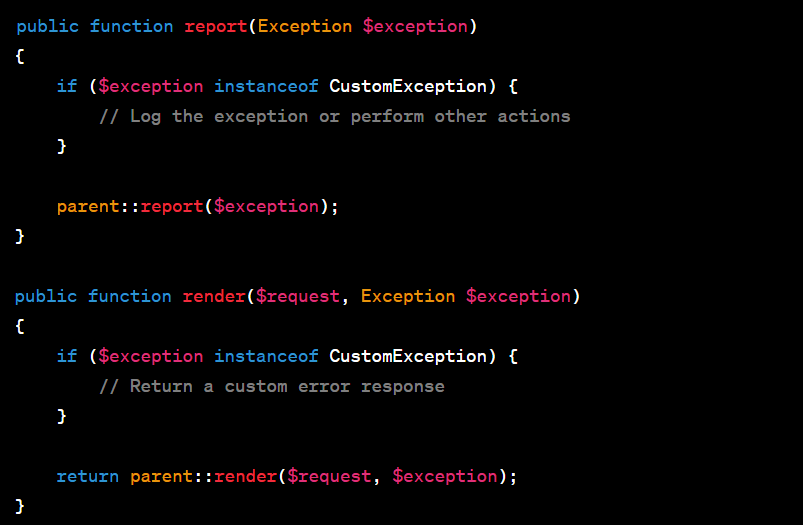Click the first 'public' keyword

pyautogui.click(x=48, y=27)
